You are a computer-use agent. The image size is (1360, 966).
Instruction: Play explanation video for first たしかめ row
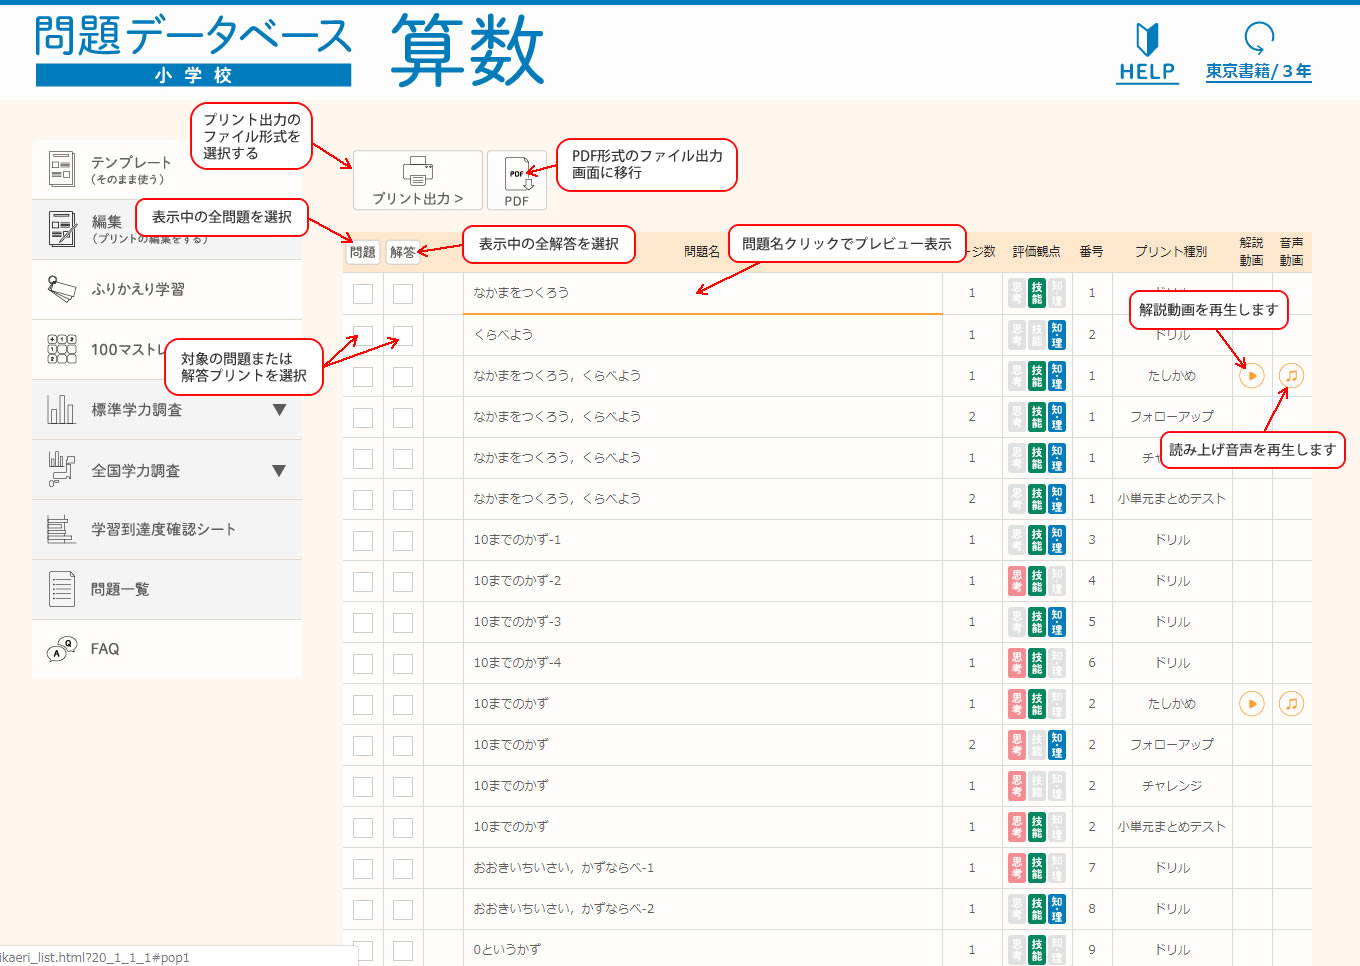1251,376
